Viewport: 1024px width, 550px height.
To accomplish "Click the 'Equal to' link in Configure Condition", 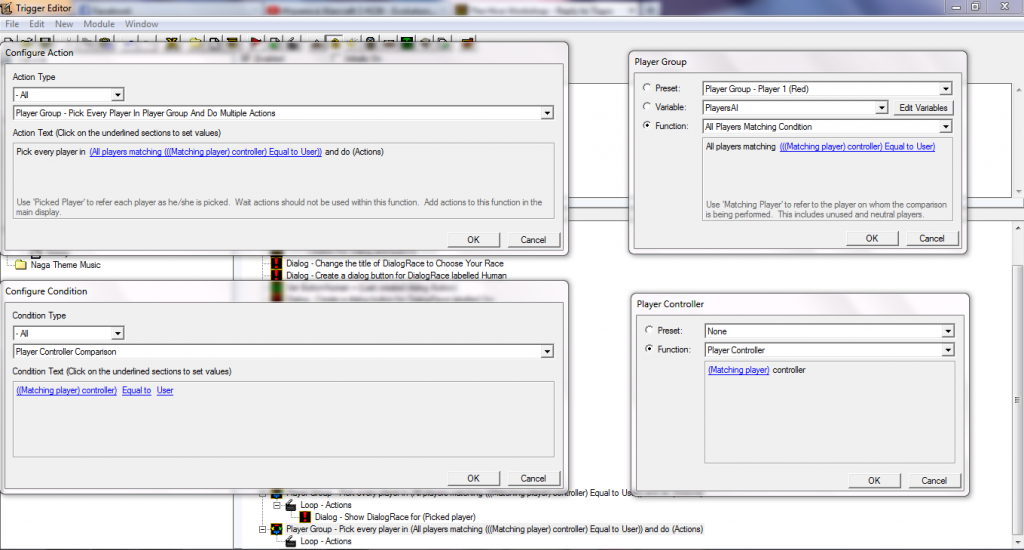I will click(x=136, y=390).
